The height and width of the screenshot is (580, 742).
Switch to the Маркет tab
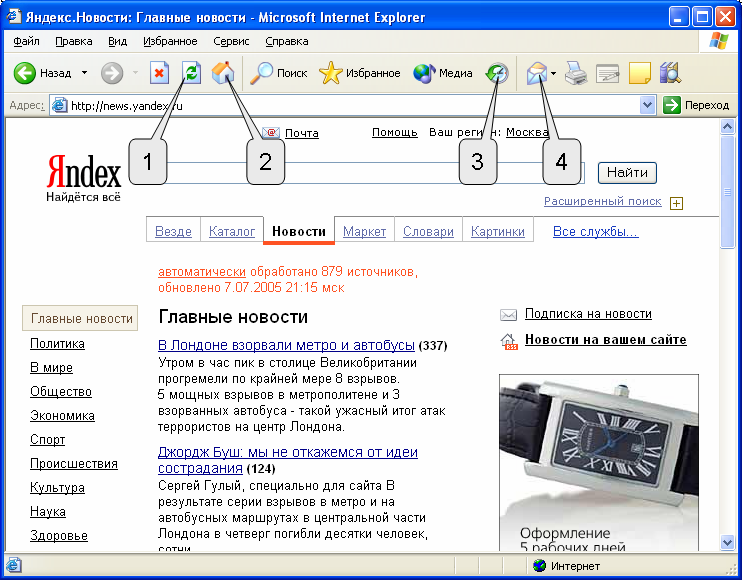[x=364, y=231]
